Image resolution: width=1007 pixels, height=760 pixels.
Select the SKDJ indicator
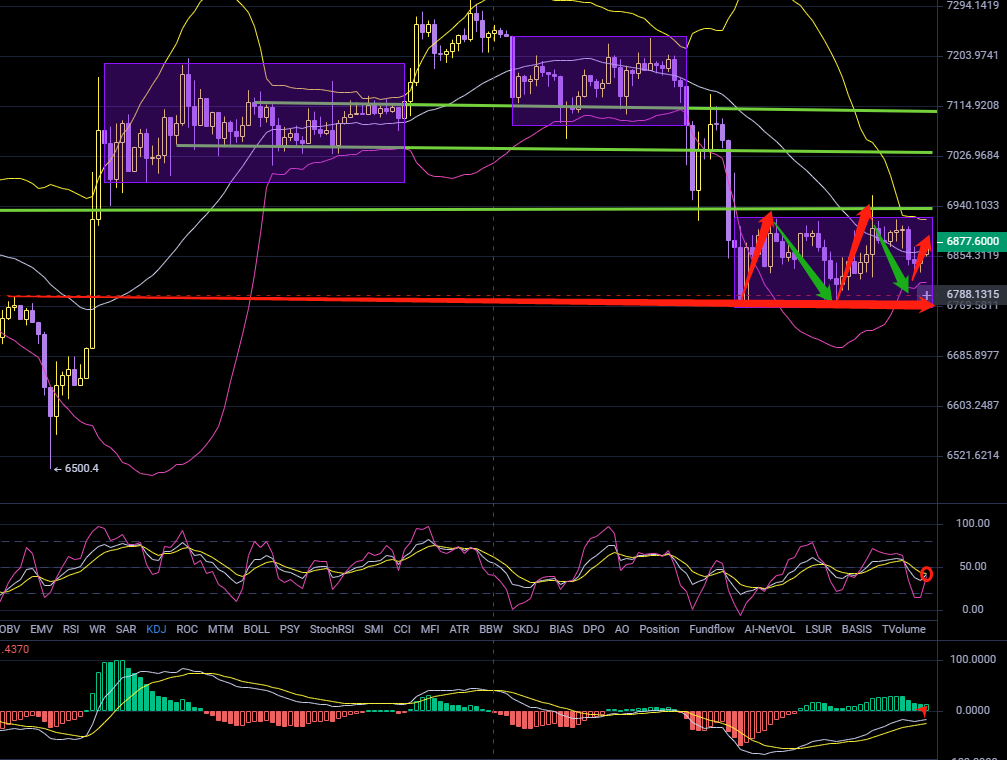coord(525,629)
